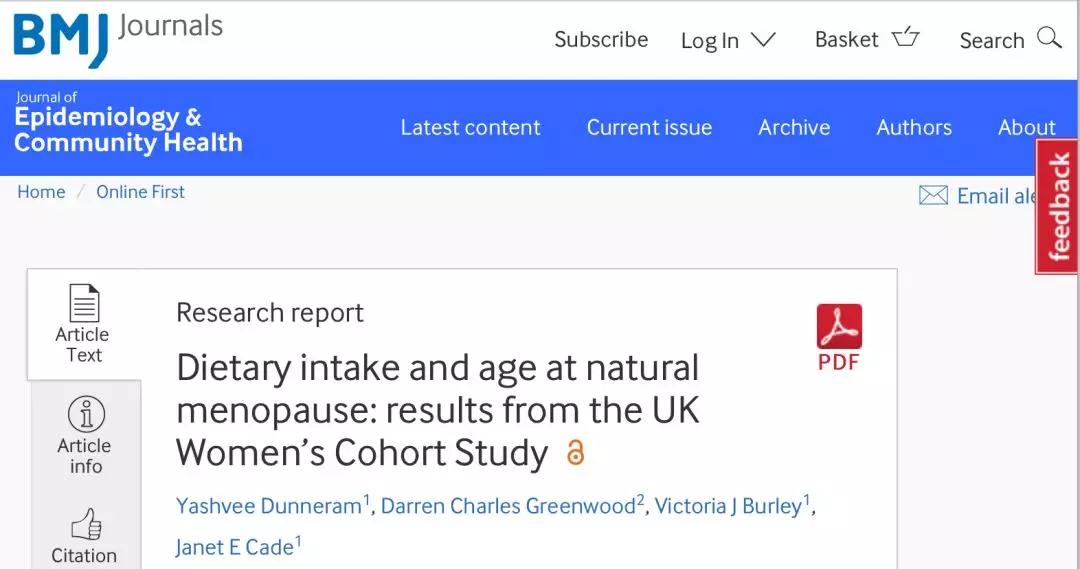Open the Current issue menu item
This screenshot has height=569, width=1080.
(x=649, y=127)
